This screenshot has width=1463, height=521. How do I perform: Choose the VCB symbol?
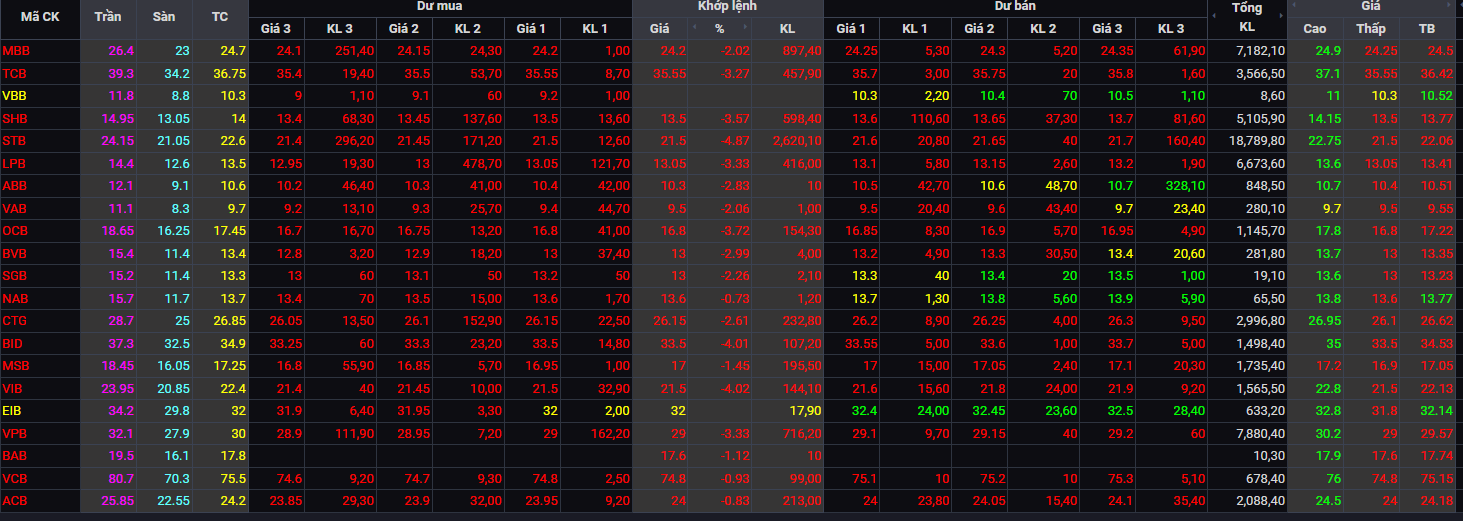[x=15, y=478]
